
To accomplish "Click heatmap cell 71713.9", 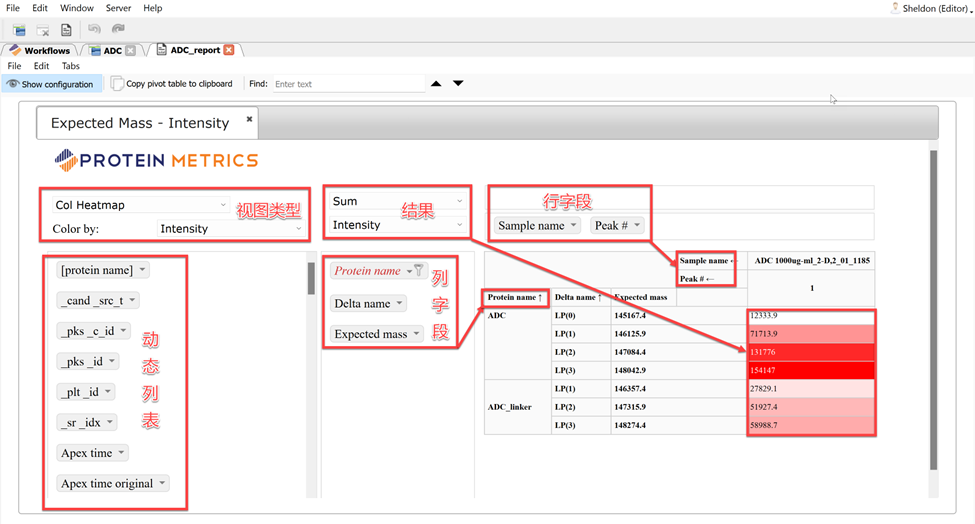I will (x=811, y=334).
